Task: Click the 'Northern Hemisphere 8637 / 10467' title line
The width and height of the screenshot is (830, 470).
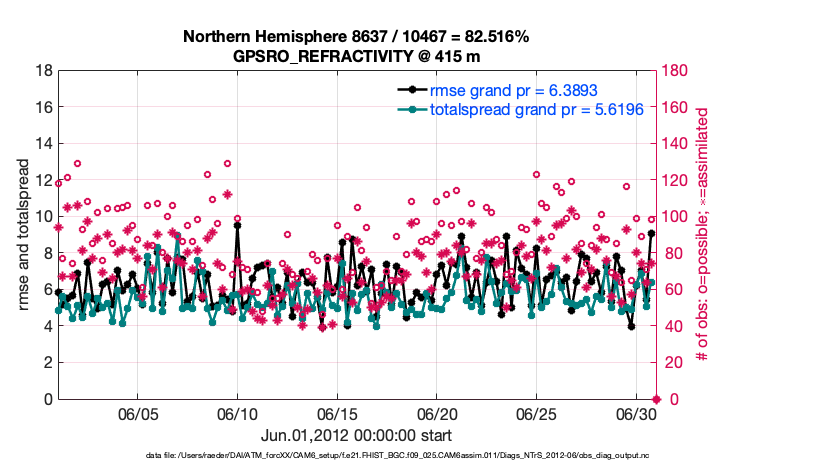Action: coord(356,37)
